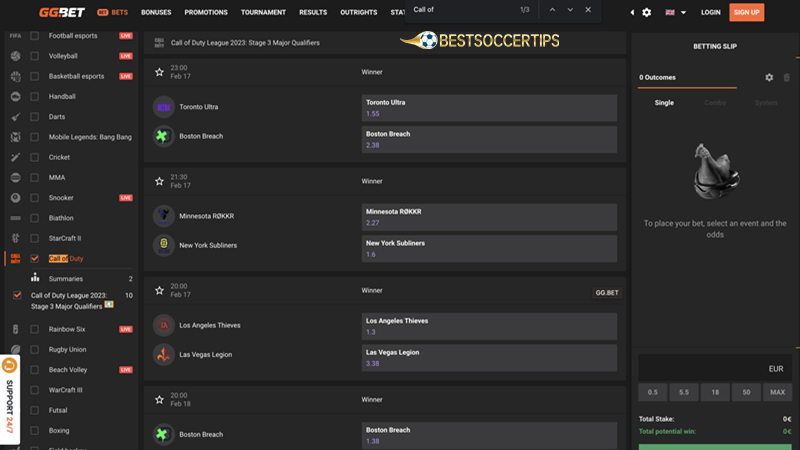
Task: Open Summaries chart icon
Action: pyautogui.click(x=35, y=278)
